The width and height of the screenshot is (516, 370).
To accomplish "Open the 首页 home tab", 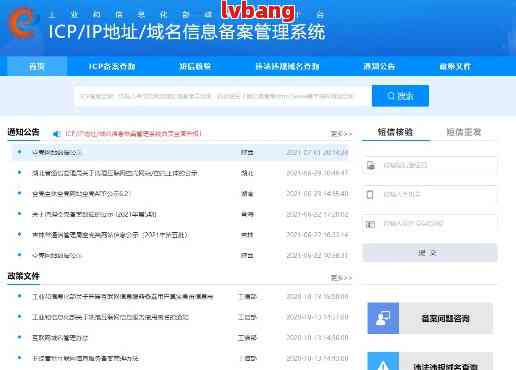I will pyautogui.click(x=37, y=66).
